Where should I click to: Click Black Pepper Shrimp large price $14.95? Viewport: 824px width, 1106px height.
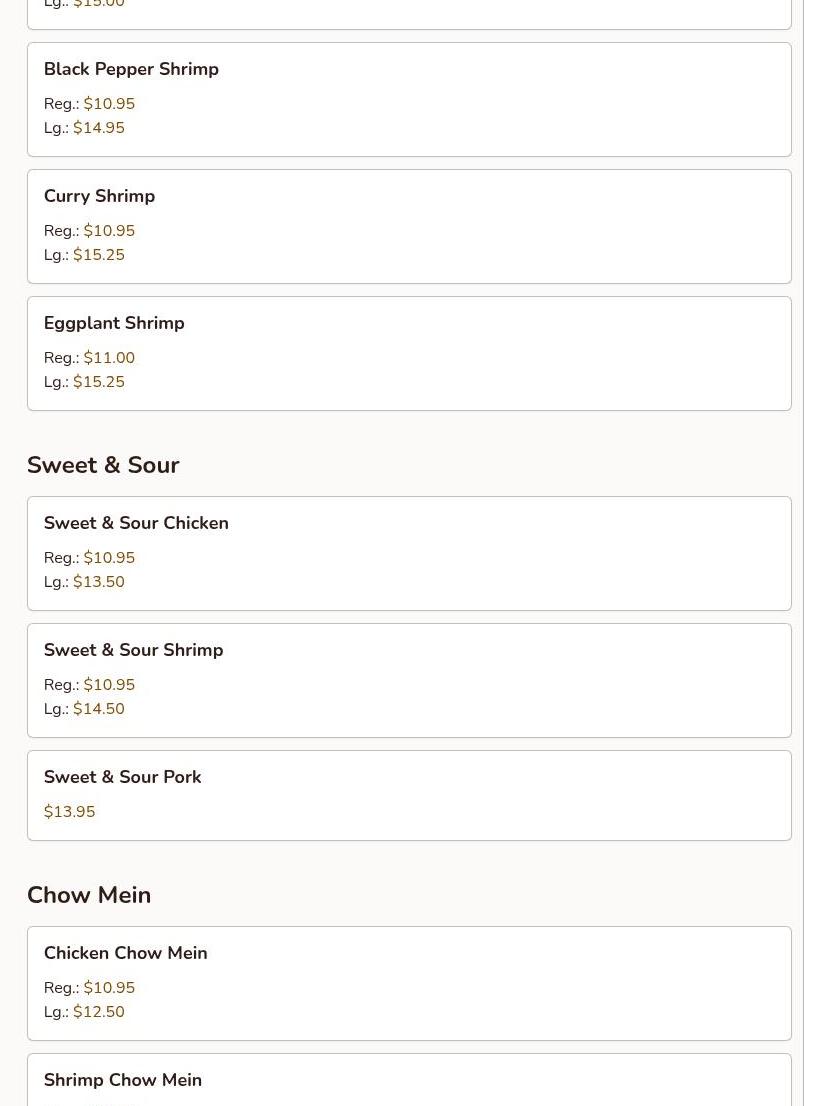[99, 128]
